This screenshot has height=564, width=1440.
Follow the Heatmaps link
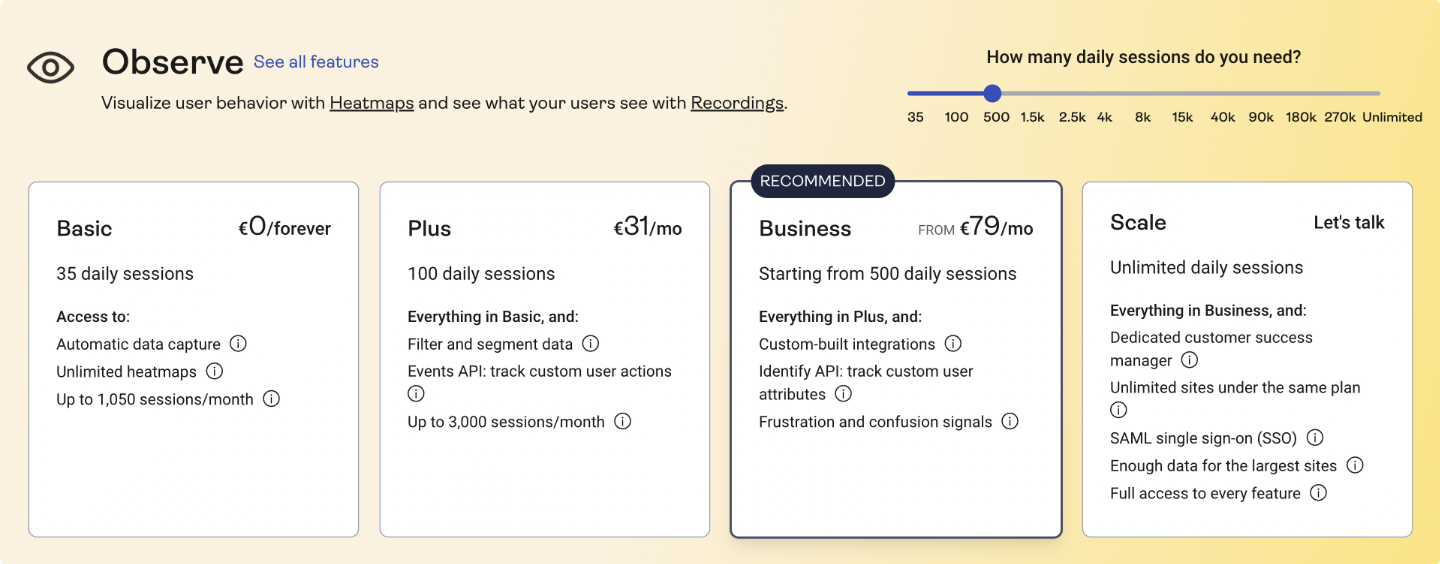point(371,103)
